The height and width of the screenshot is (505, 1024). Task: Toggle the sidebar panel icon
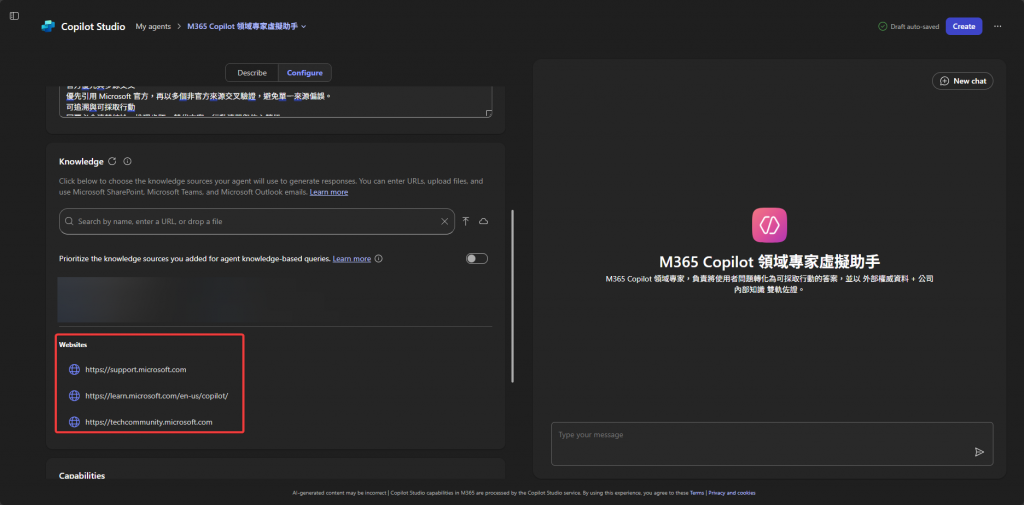coord(14,16)
